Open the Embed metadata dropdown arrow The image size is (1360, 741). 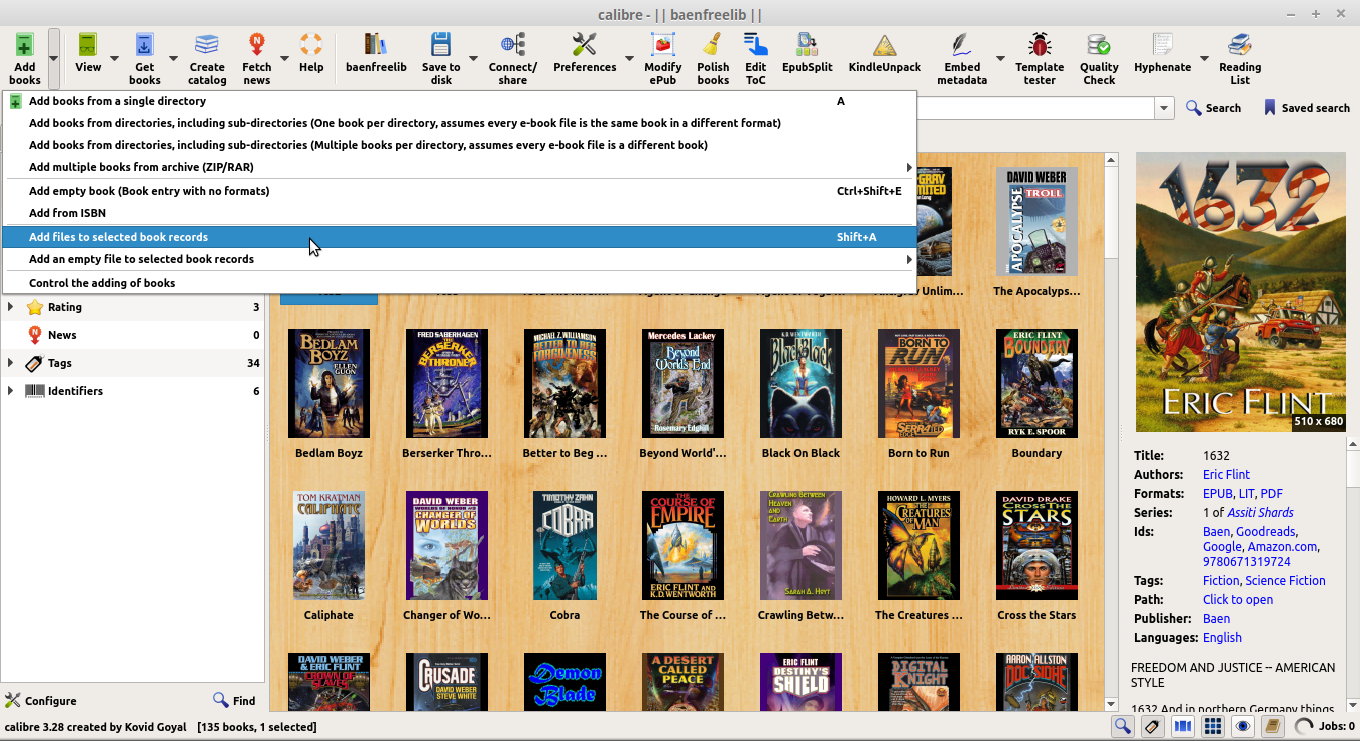pyautogui.click(x=1000, y=58)
